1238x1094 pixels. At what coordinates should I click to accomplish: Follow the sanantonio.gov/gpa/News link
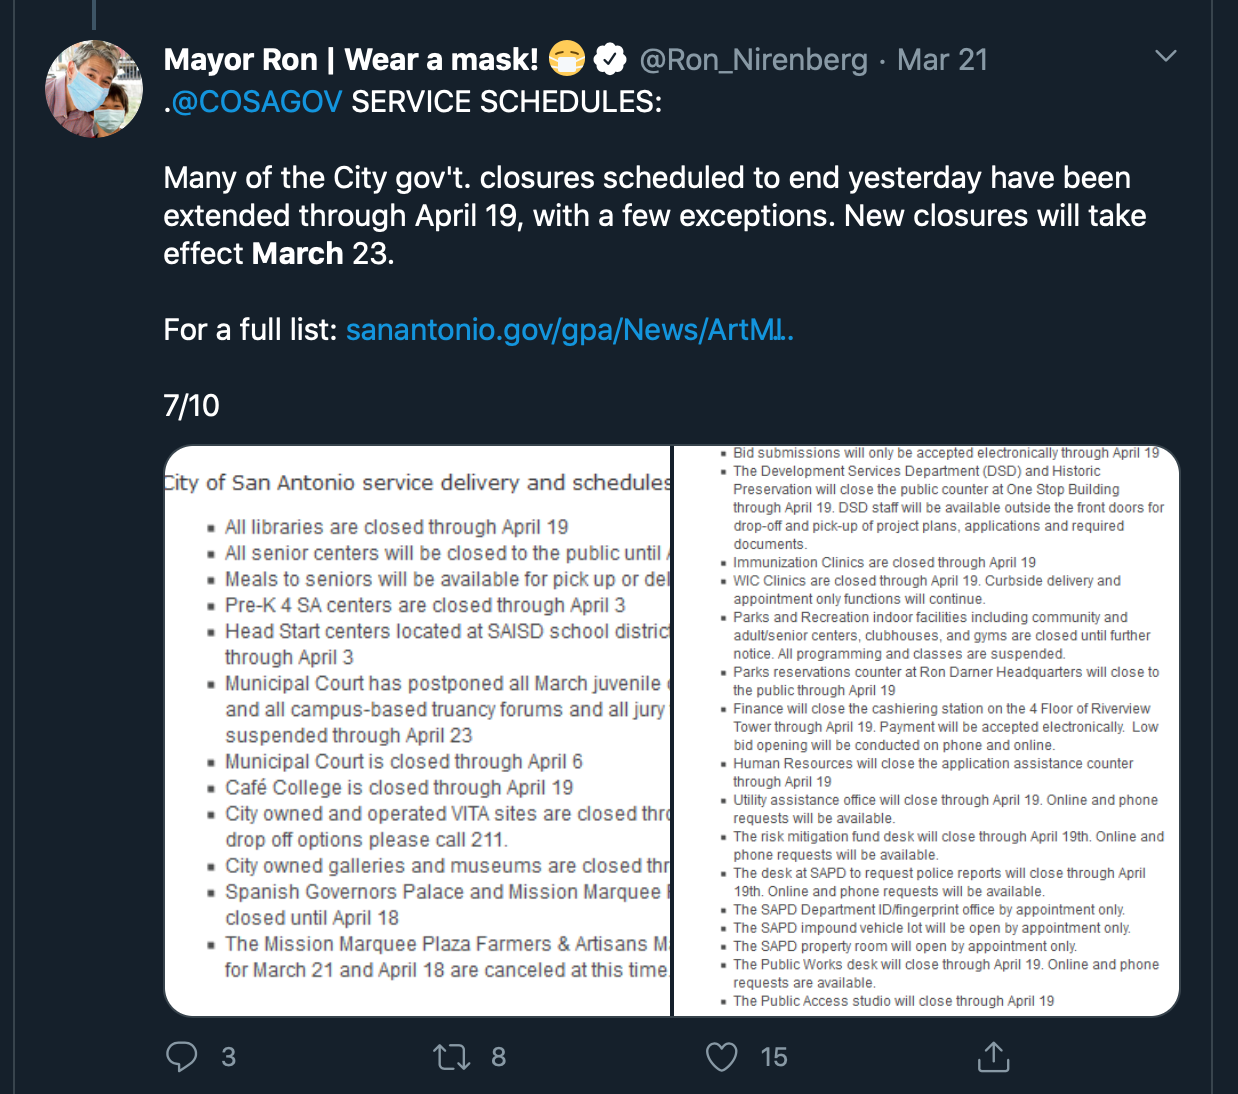pyautogui.click(x=569, y=330)
